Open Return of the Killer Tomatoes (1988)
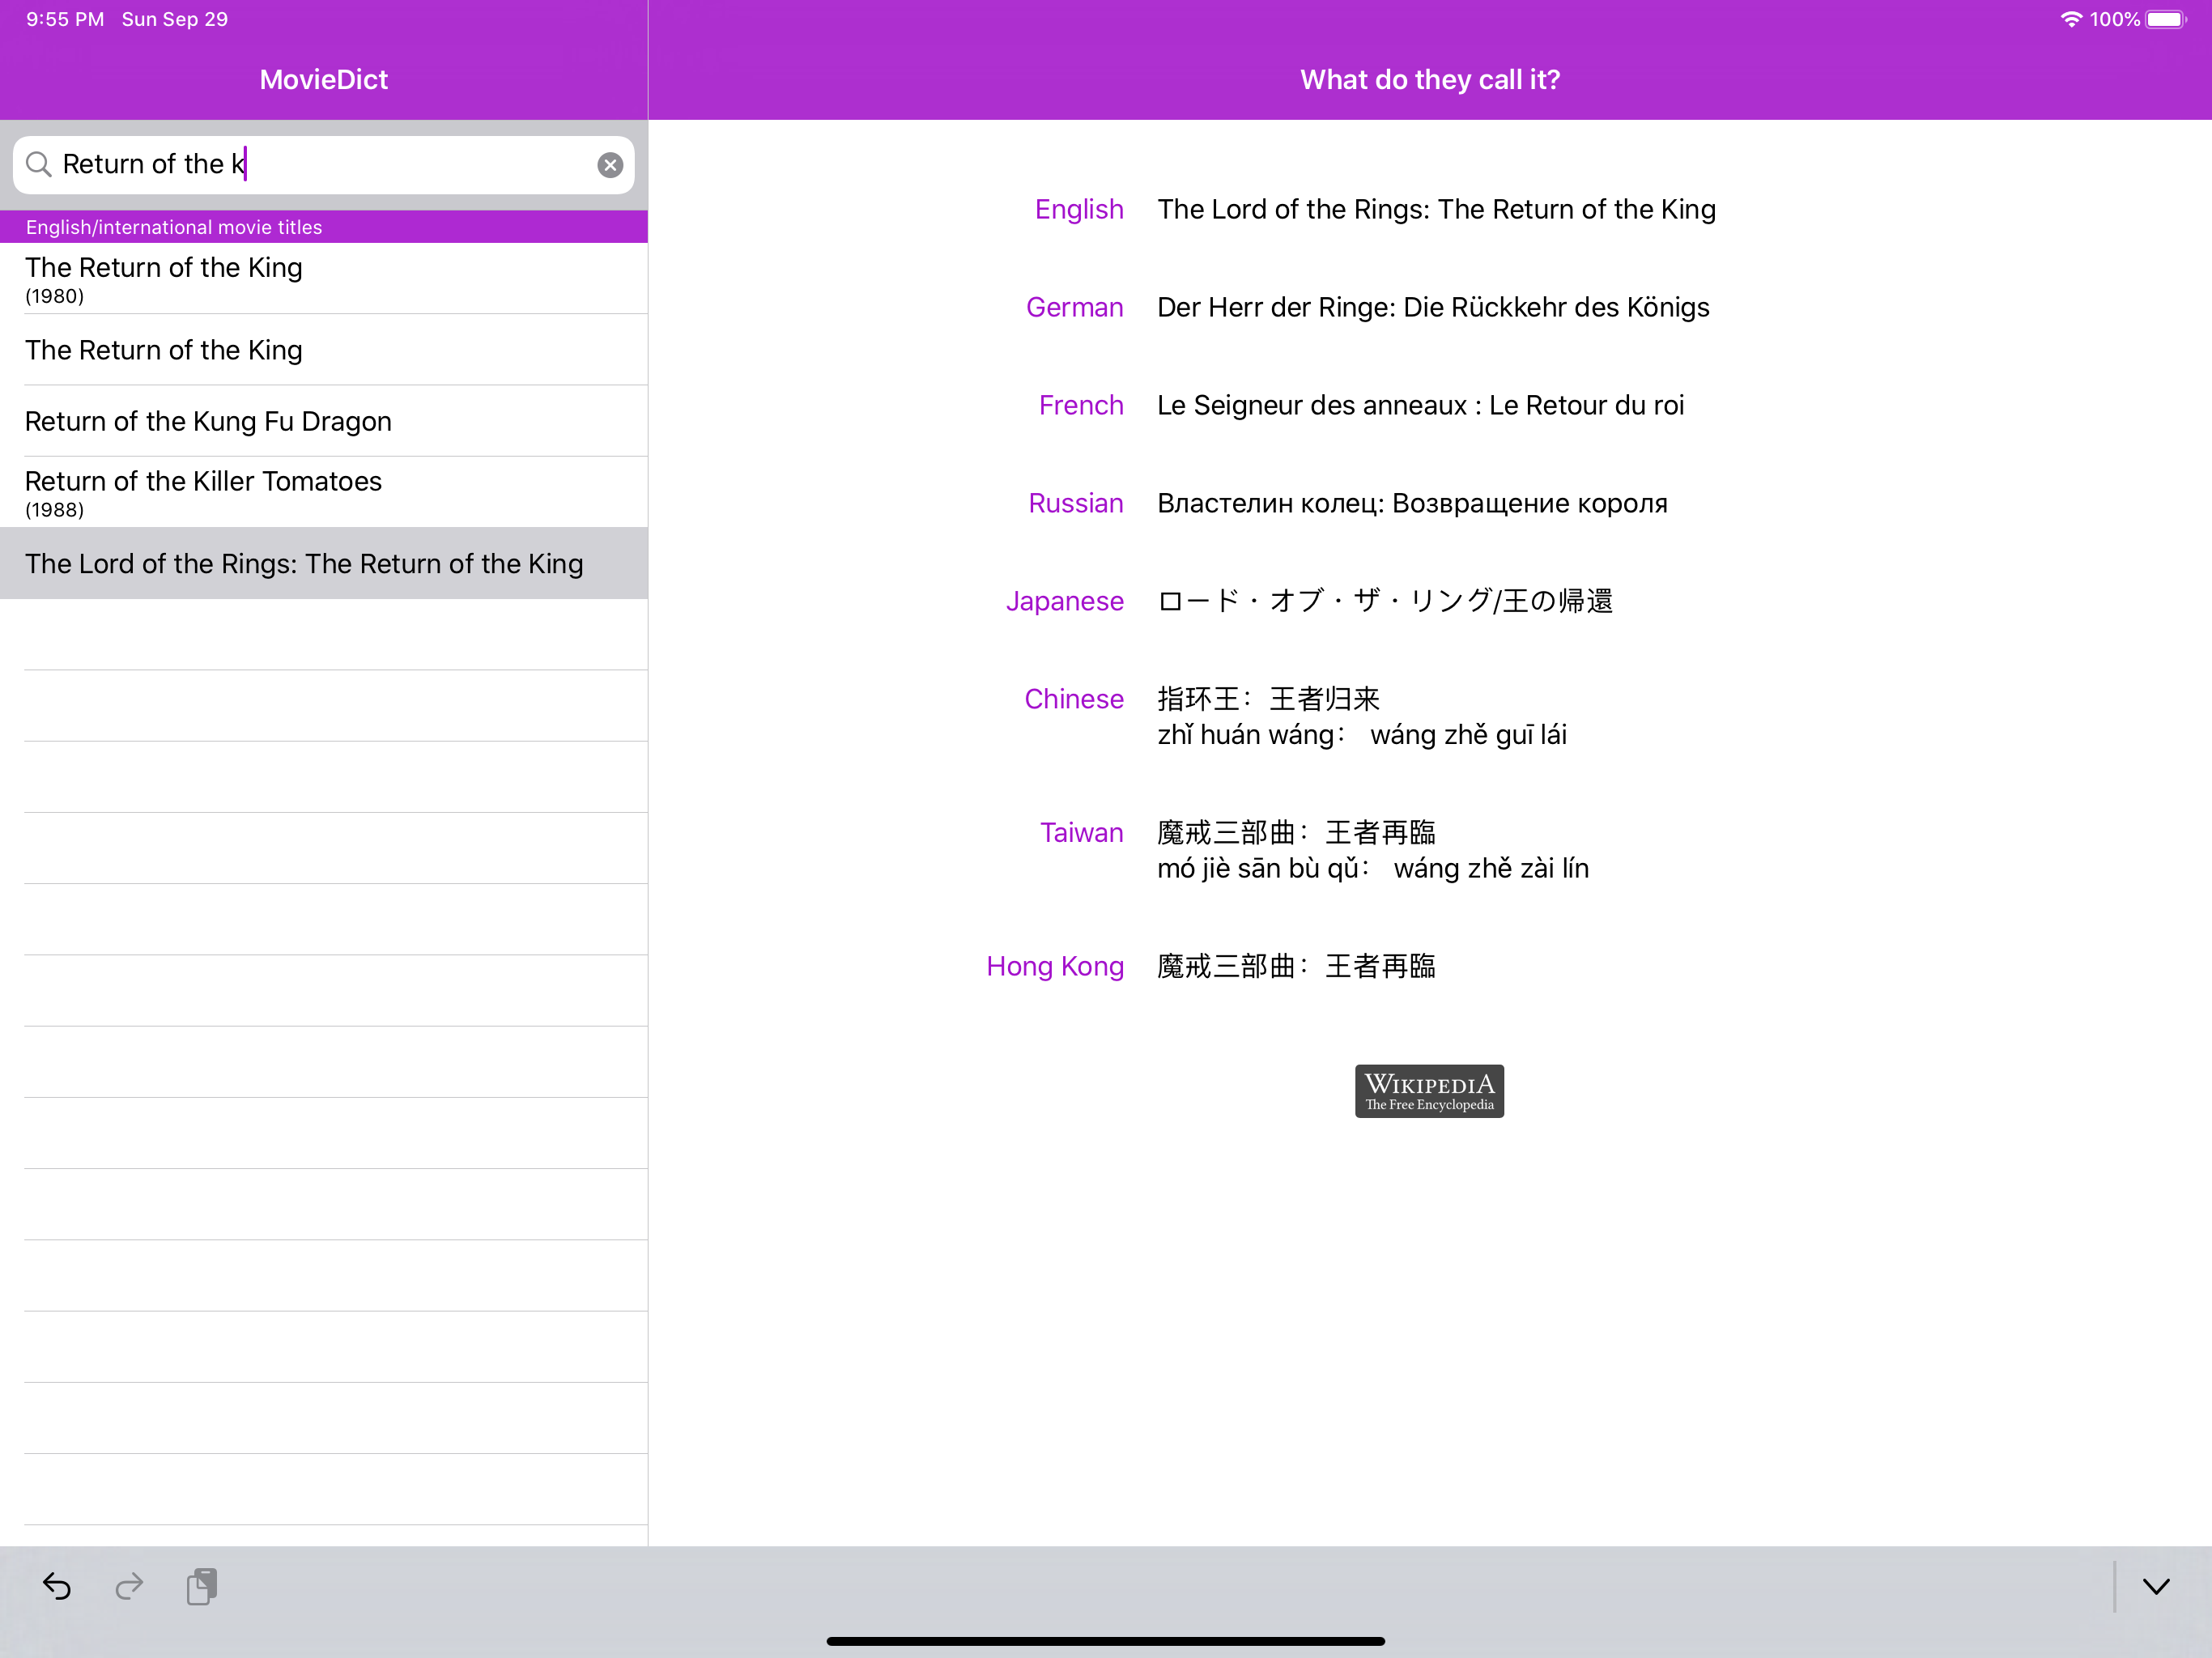 pos(324,492)
